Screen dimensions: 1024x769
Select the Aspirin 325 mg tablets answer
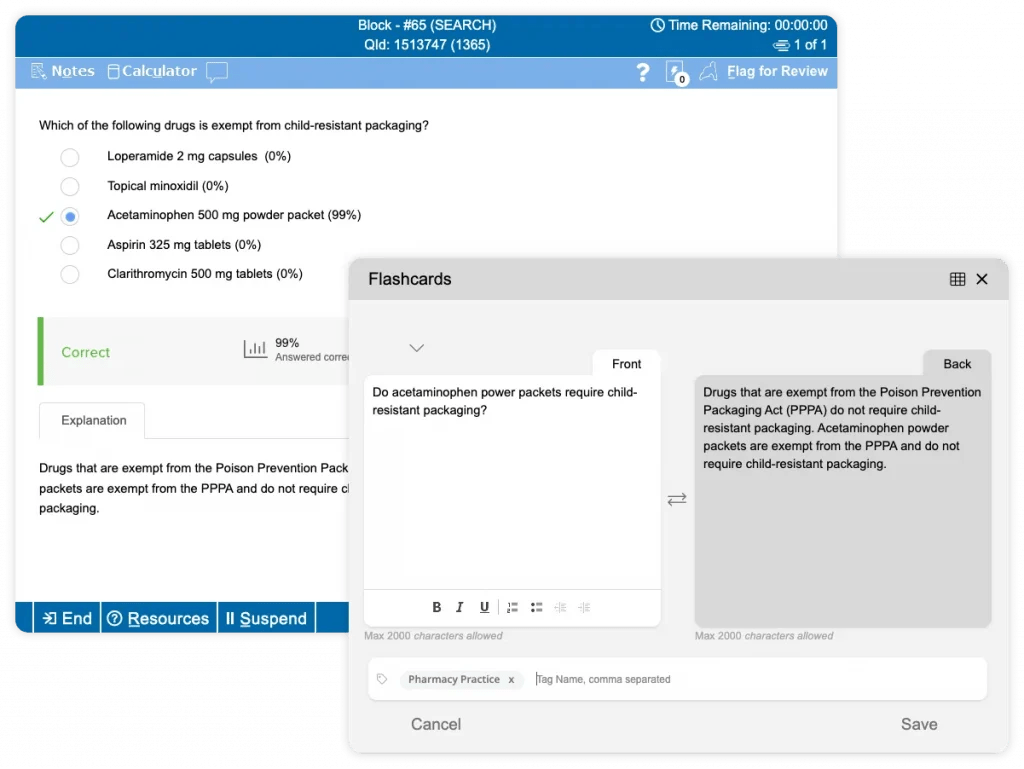tap(70, 245)
